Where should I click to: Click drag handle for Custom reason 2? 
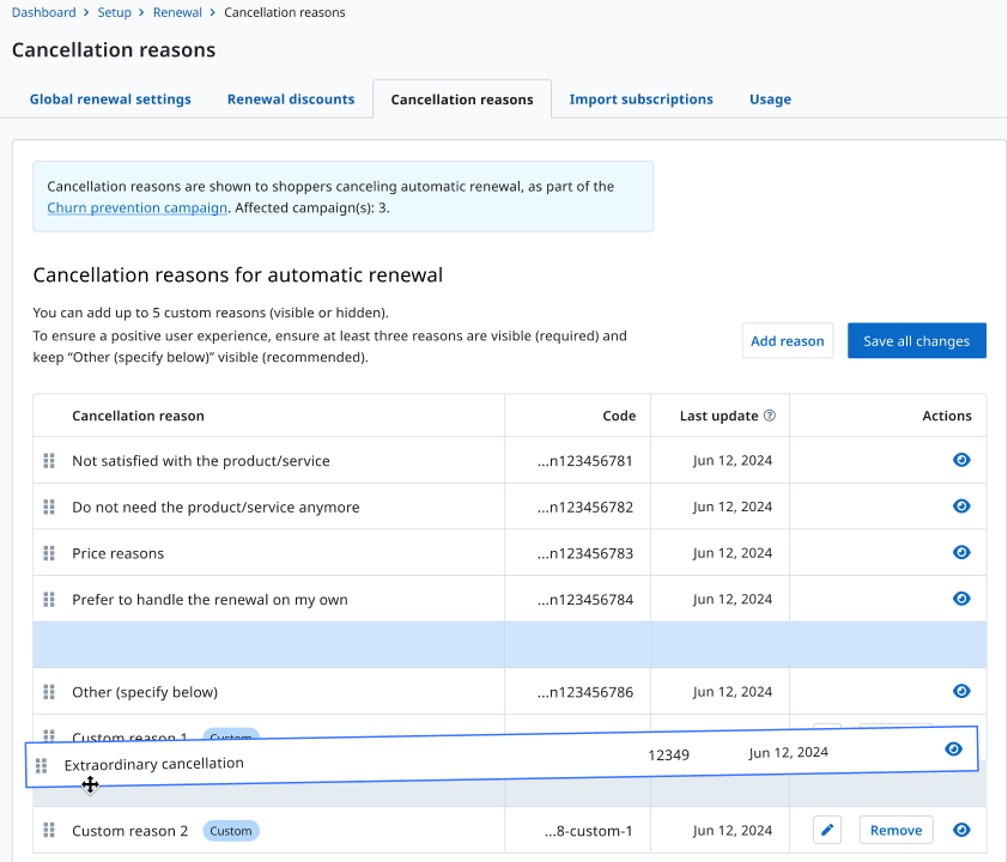pyautogui.click(x=49, y=830)
